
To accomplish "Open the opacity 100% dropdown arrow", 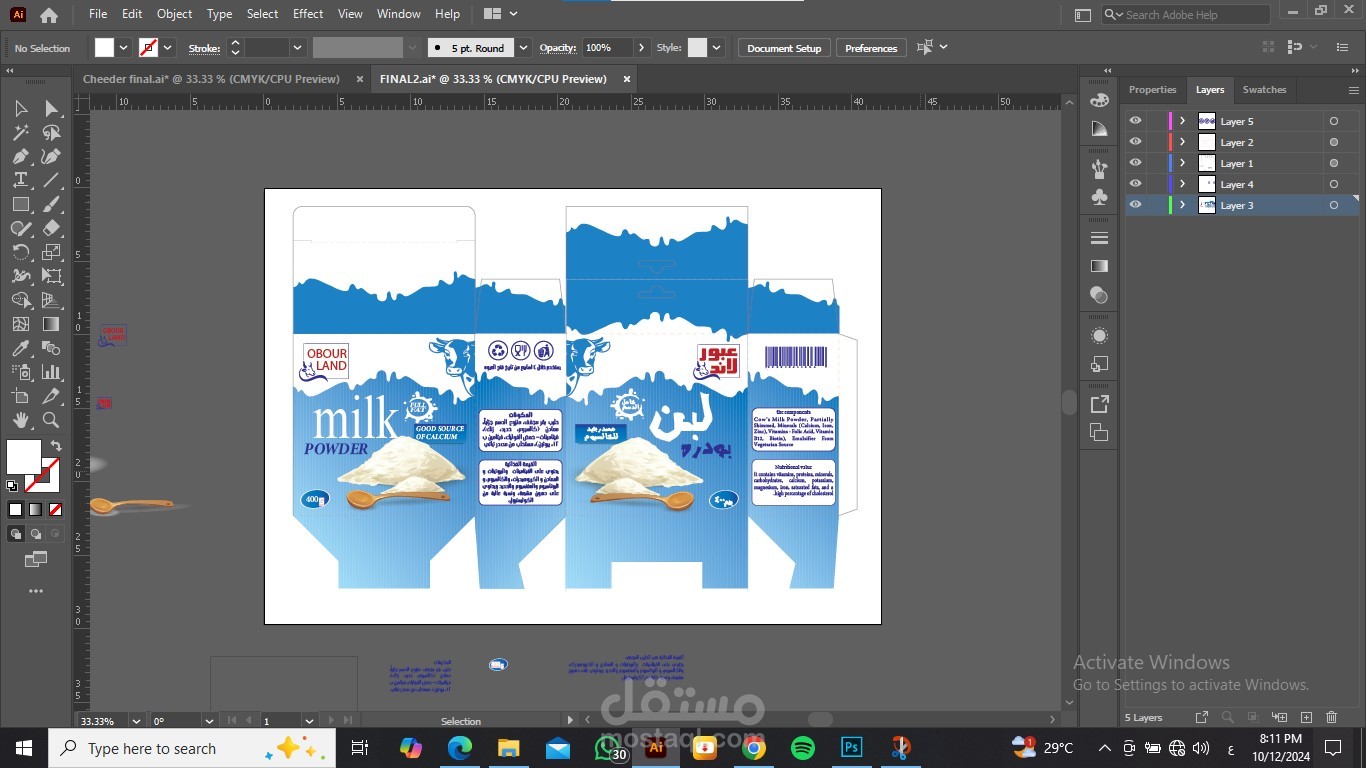I will (642, 48).
